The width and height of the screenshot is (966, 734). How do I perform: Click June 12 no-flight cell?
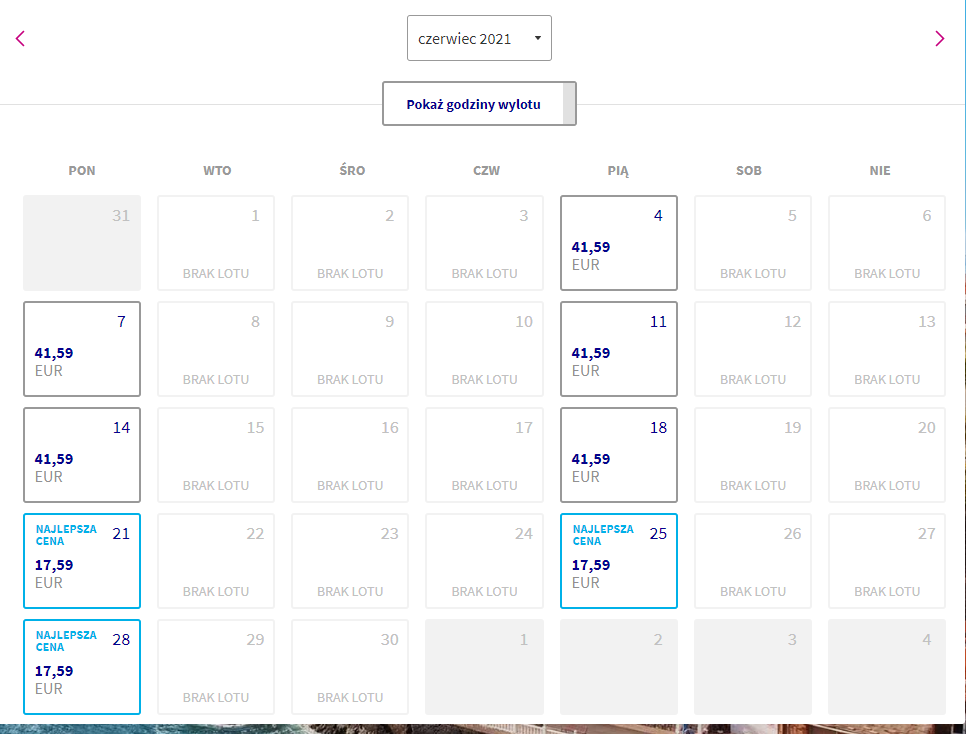tap(753, 349)
